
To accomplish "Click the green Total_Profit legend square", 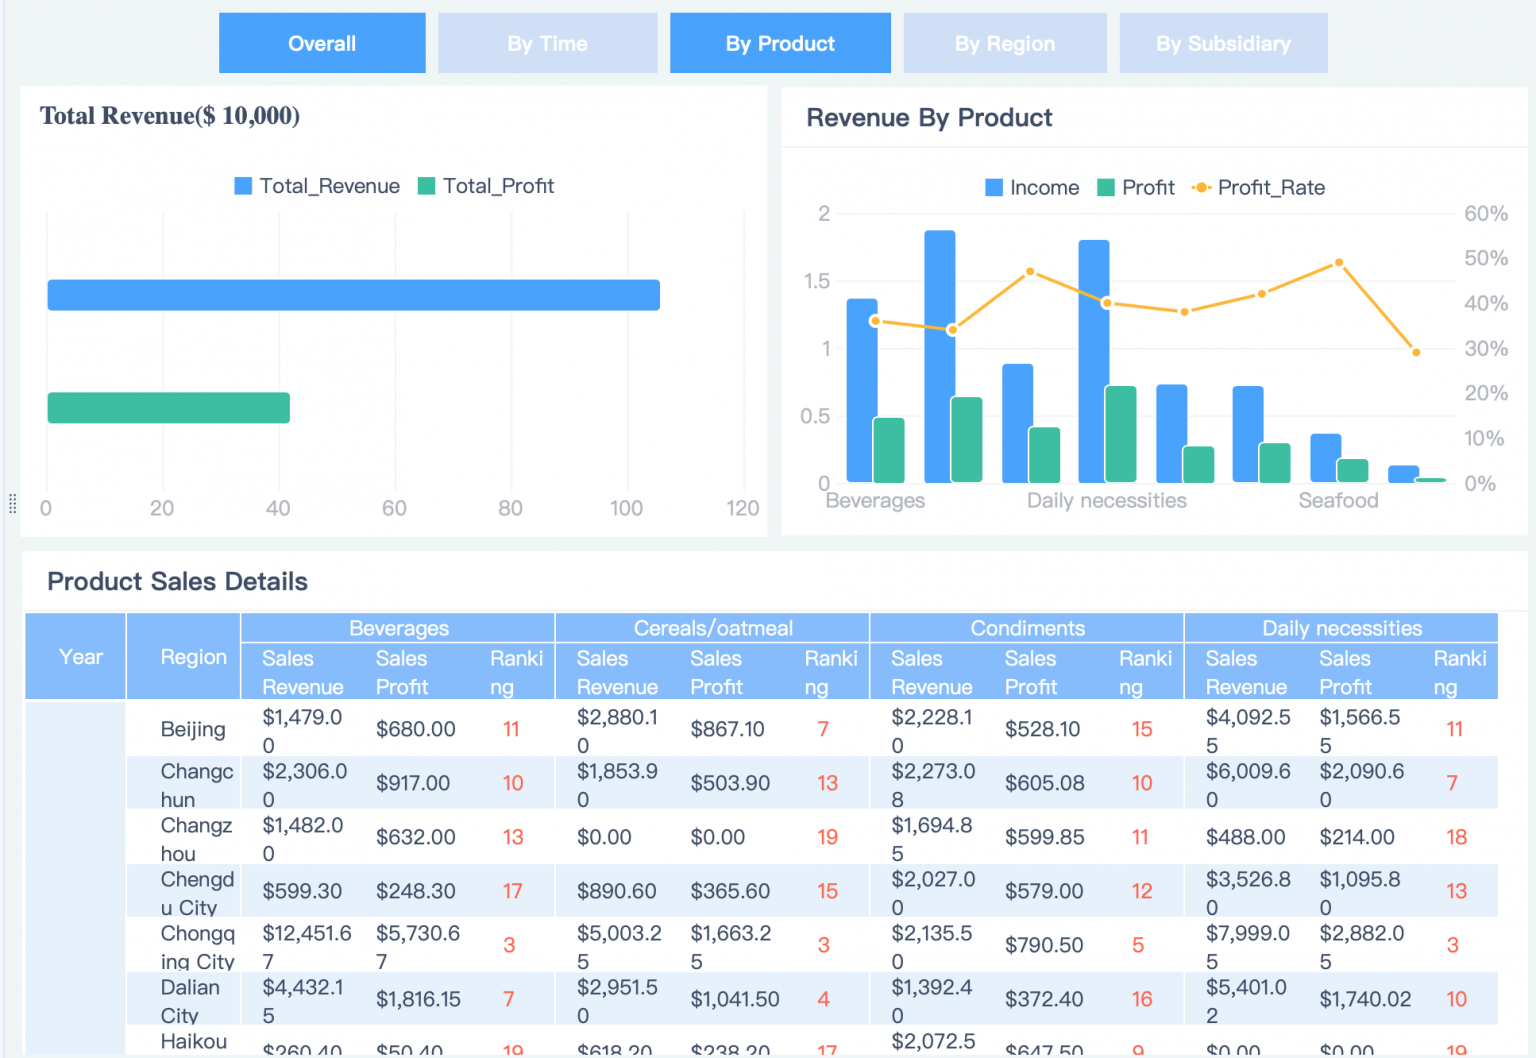I will (x=424, y=186).
